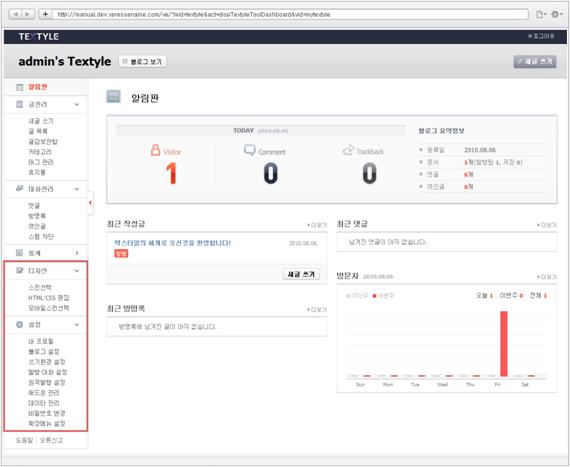570x467 pixels.
Task: Collapse the sidebar with the red arrow handle
Action: tap(90, 203)
